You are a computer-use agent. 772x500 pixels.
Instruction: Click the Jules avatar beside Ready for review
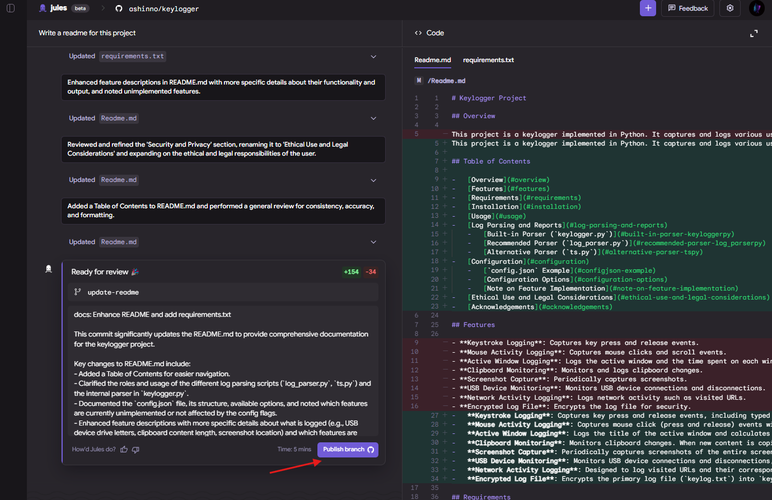(x=48, y=269)
